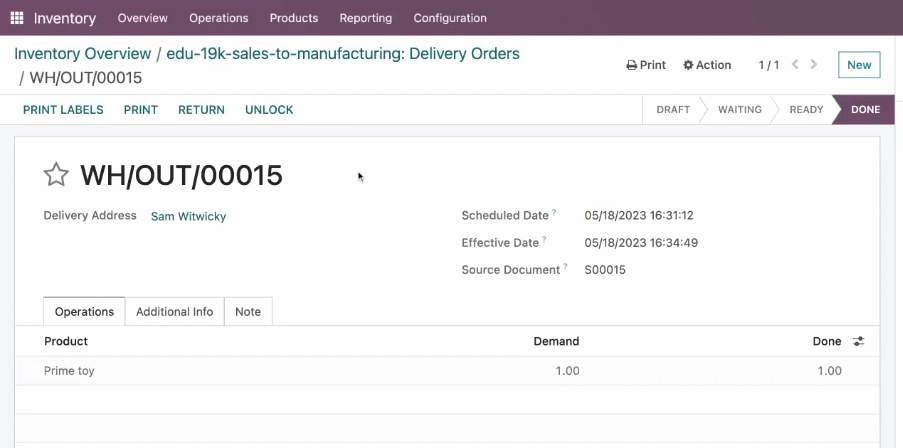The width and height of the screenshot is (903, 448).
Task: Click the RETURN button
Action: (202, 109)
